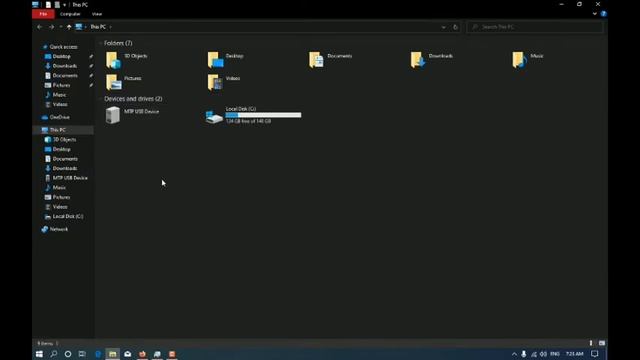Select Quick access in navigation pane
The image size is (640, 360).
coord(63,47)
